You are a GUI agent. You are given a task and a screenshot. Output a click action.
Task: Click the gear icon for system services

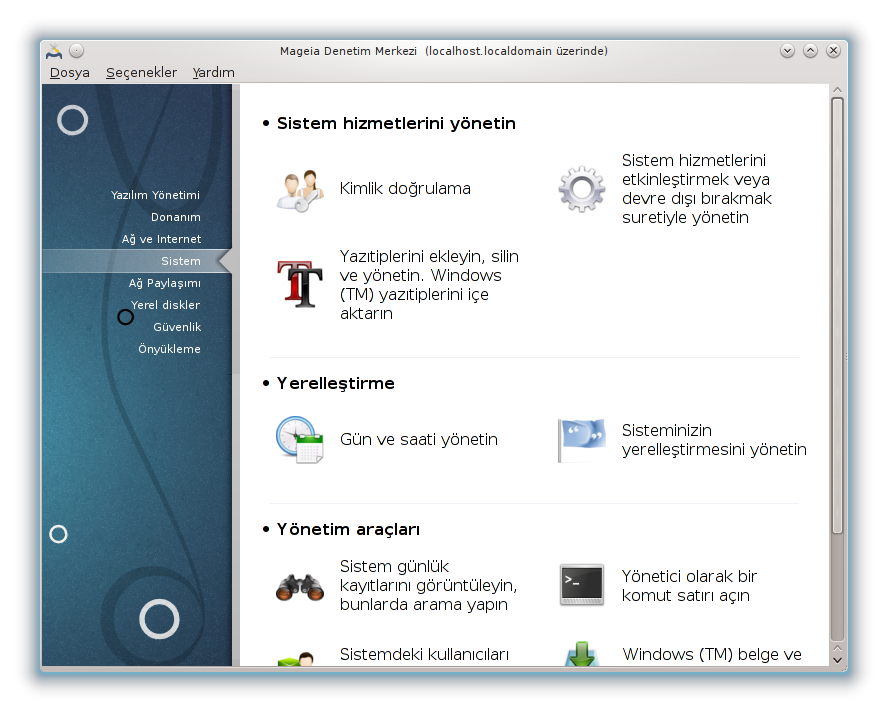(582, 189)
